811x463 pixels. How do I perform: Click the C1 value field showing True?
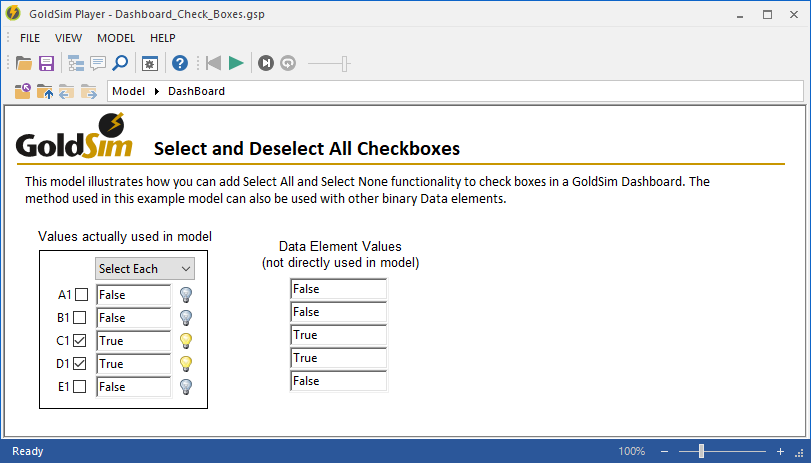[x=133, y=341]
